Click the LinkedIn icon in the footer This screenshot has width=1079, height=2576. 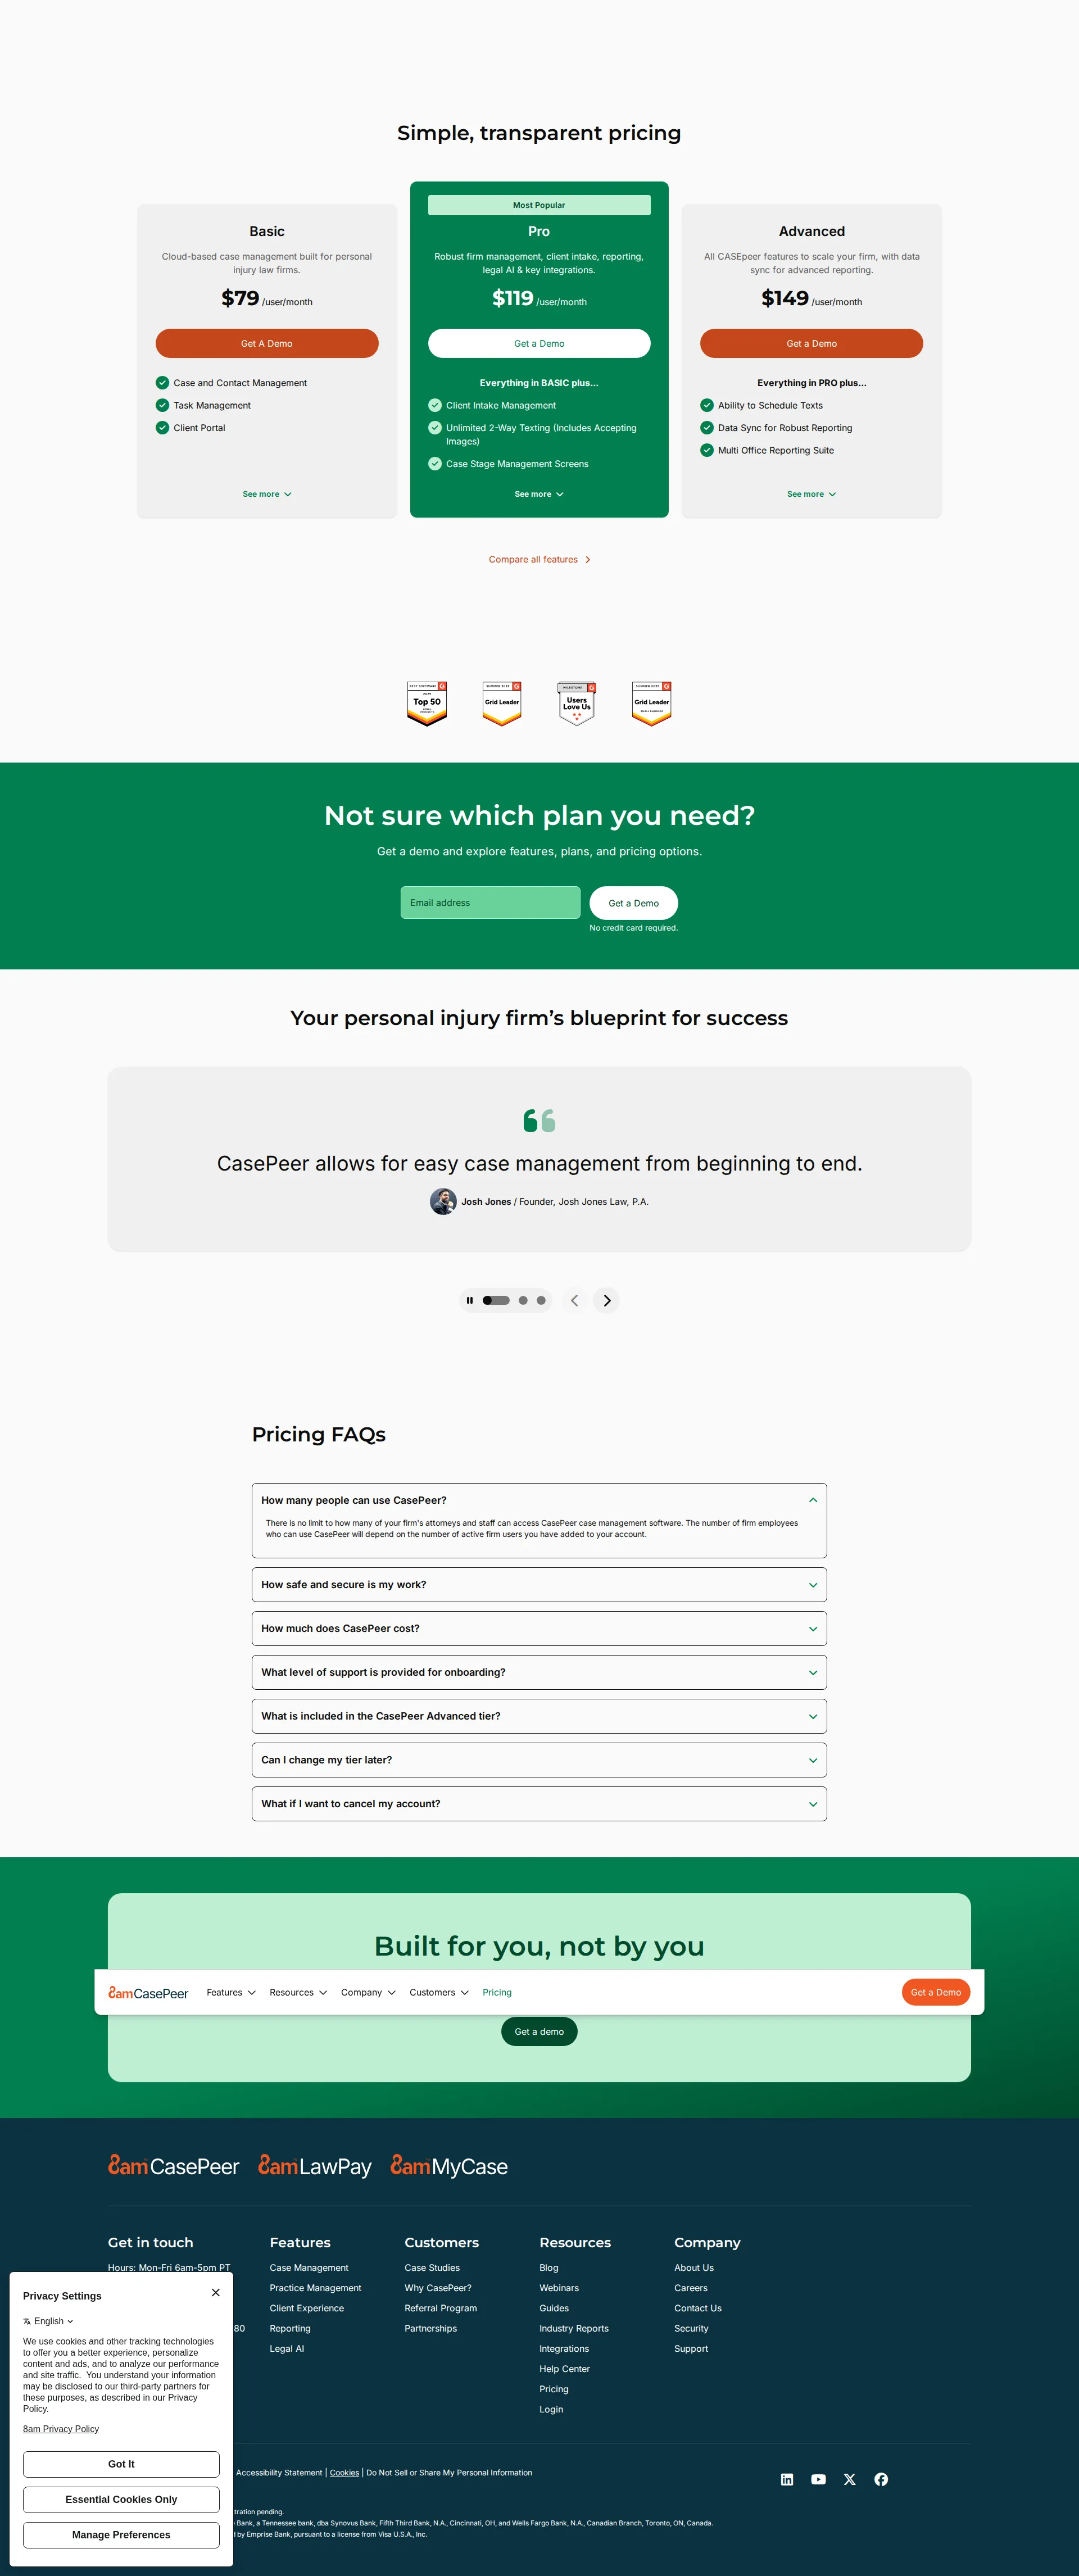tap(787, 2479)
